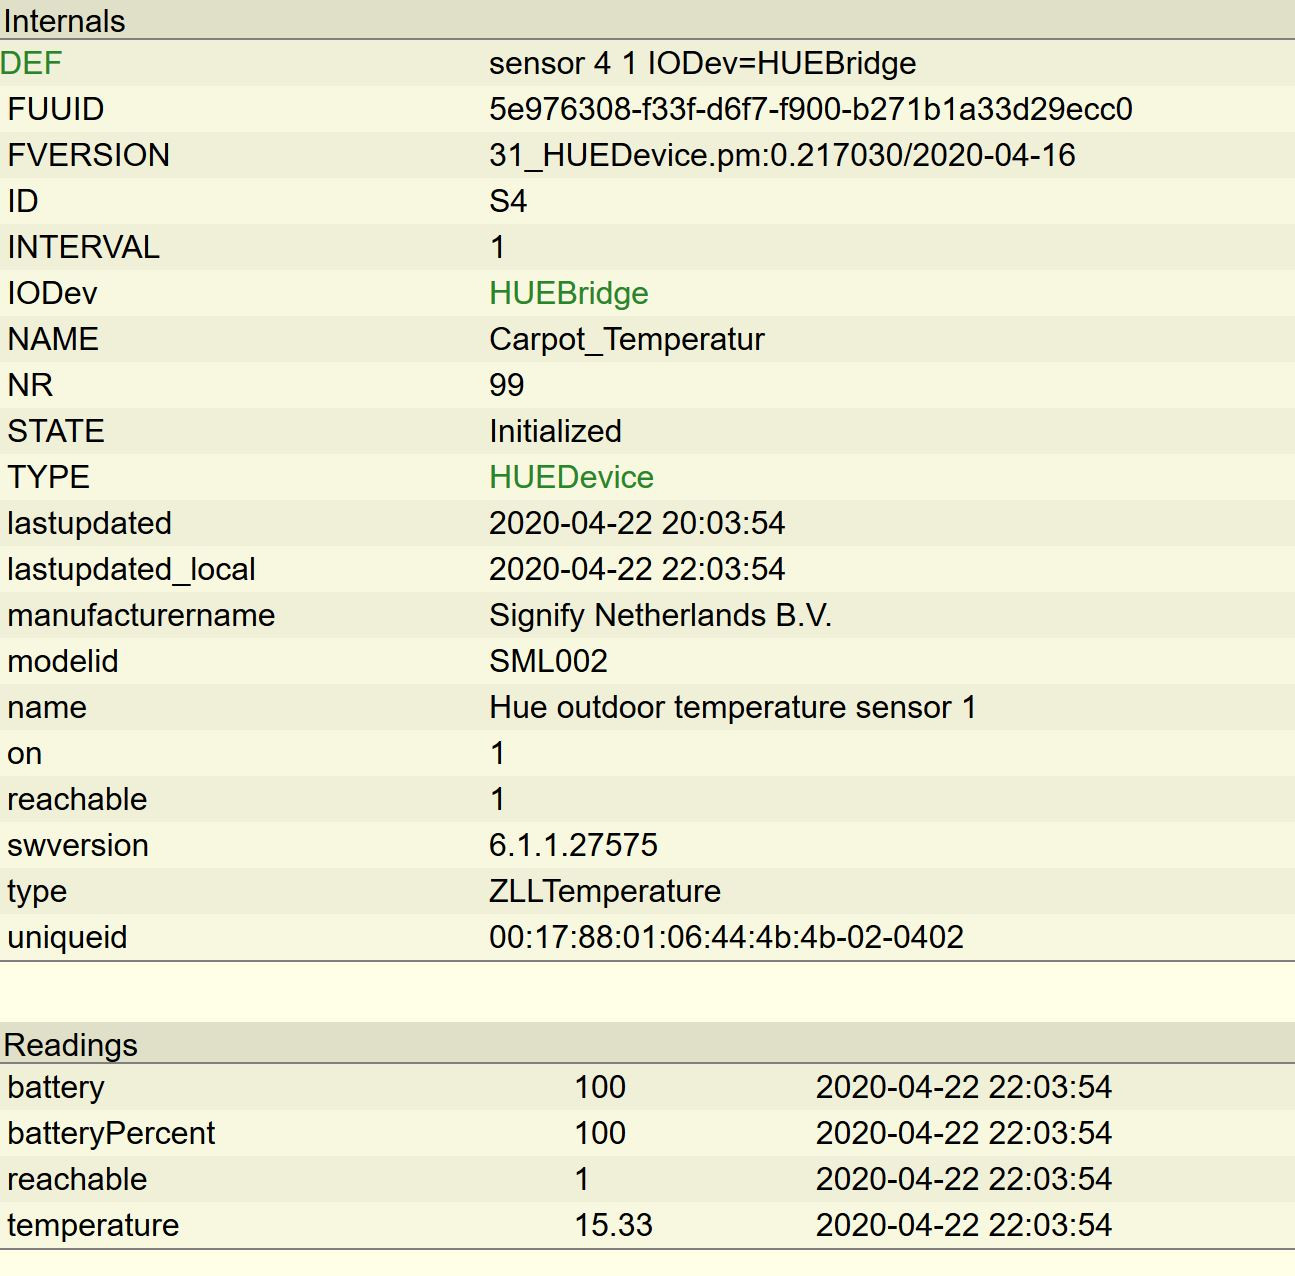Open the HUEDevice type link

coord(571,478)
